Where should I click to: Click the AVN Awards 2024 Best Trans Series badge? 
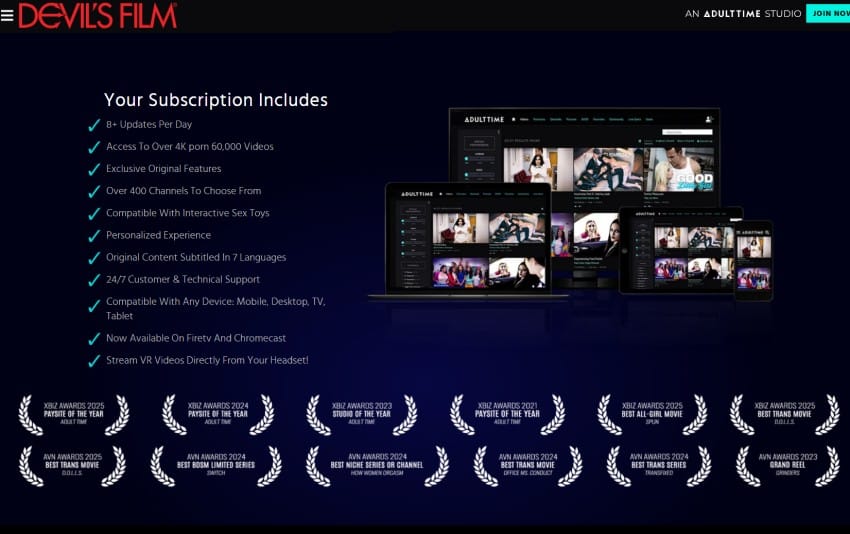click(659, 466)
